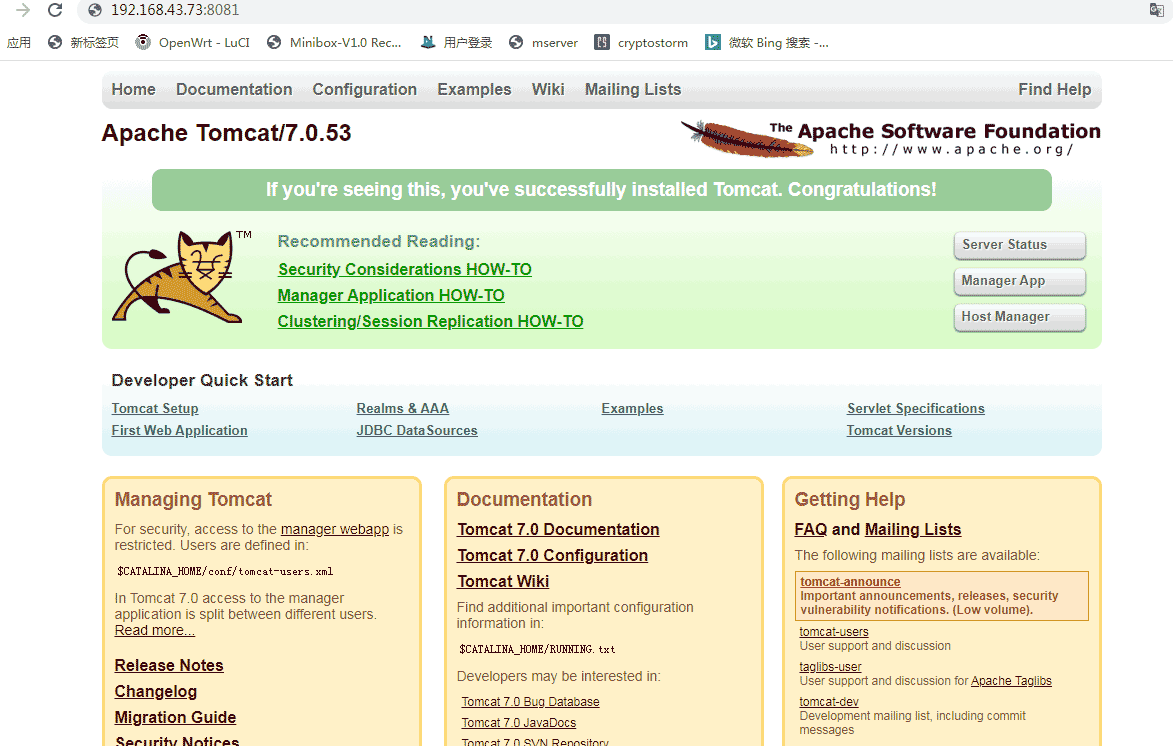Open the Bing search bookmark

tap(767, 42)
